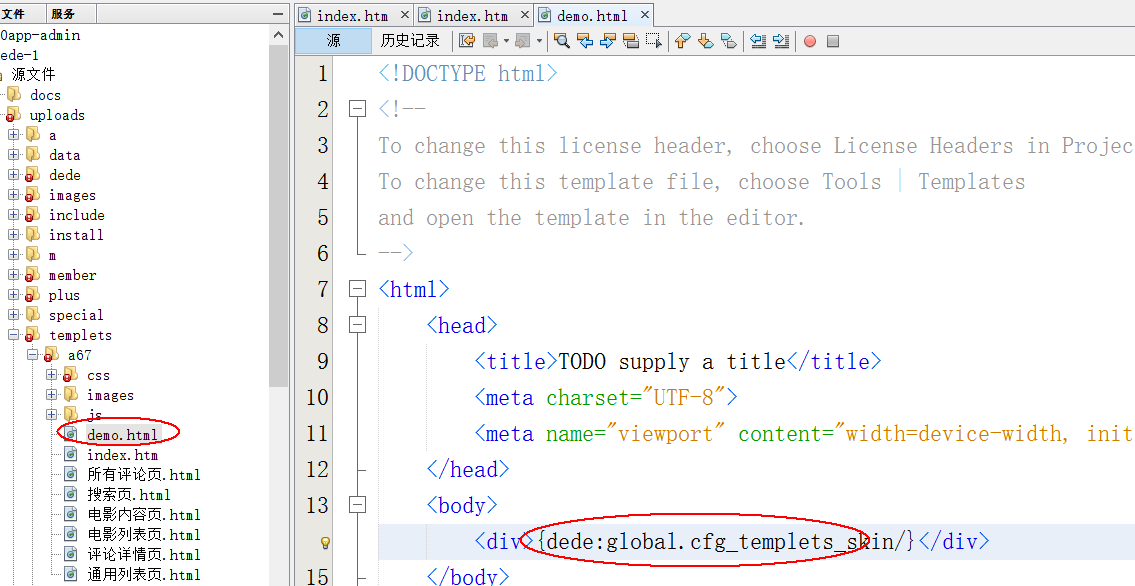Toggle Rectangular Selection mode icon
The width and height of the screenshot is (1135, 586).
pos(654,41)
